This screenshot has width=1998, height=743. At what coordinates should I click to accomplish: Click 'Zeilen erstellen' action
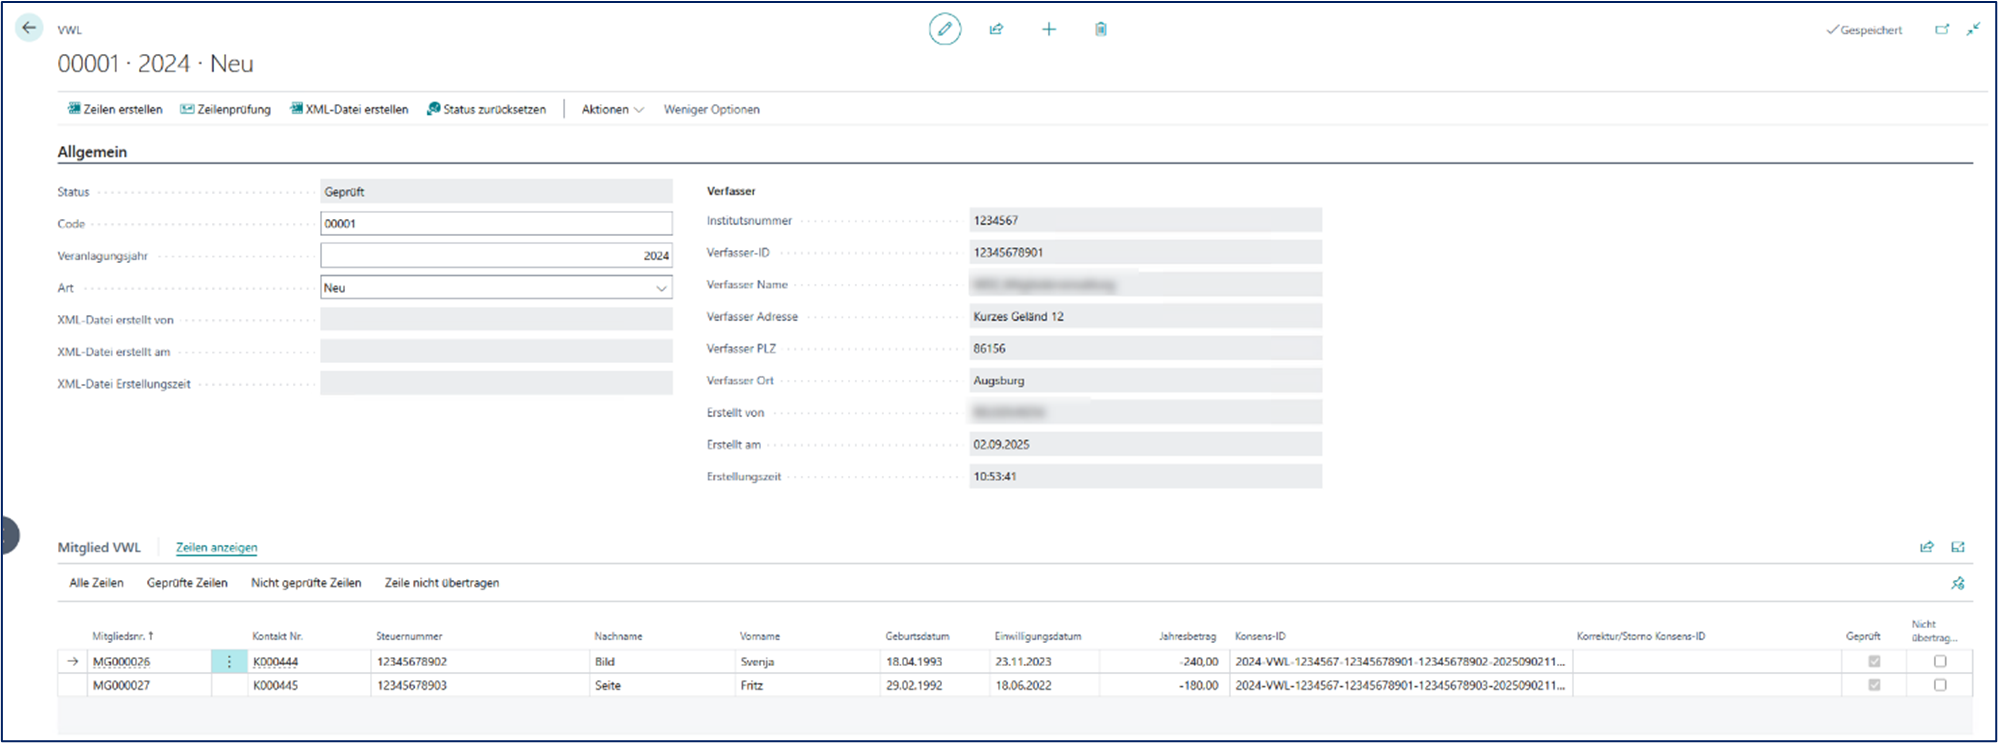(115, 109)
